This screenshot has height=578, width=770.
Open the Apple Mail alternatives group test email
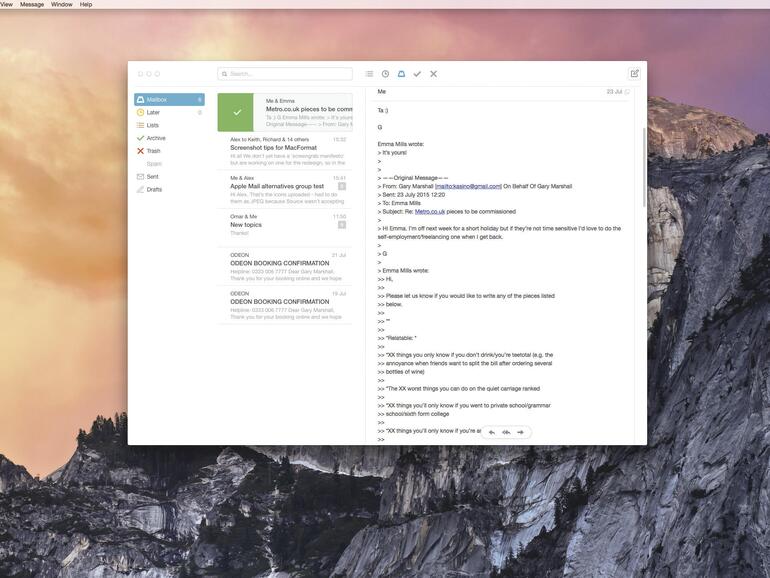click(x=285, y=190)
